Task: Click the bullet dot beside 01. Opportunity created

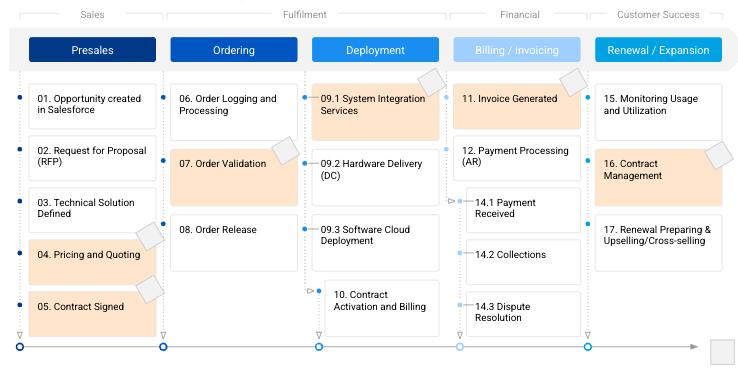Action: [x=20, y=97]
